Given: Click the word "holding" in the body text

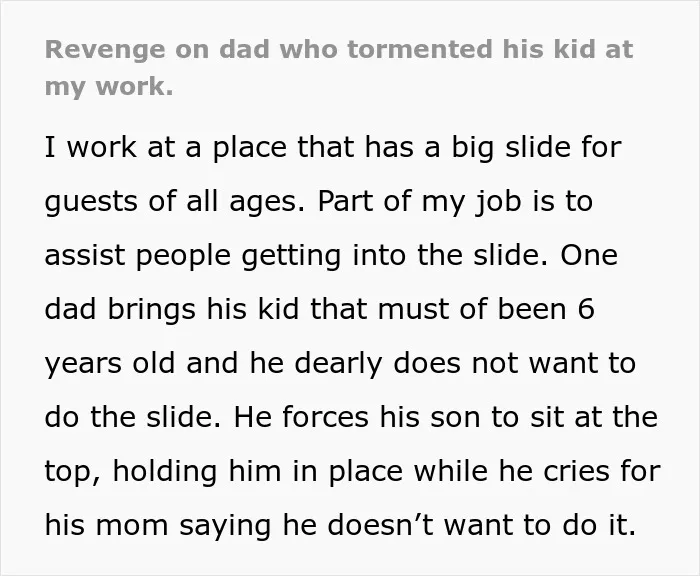Looking at the screenshot, I should point(165,472).
